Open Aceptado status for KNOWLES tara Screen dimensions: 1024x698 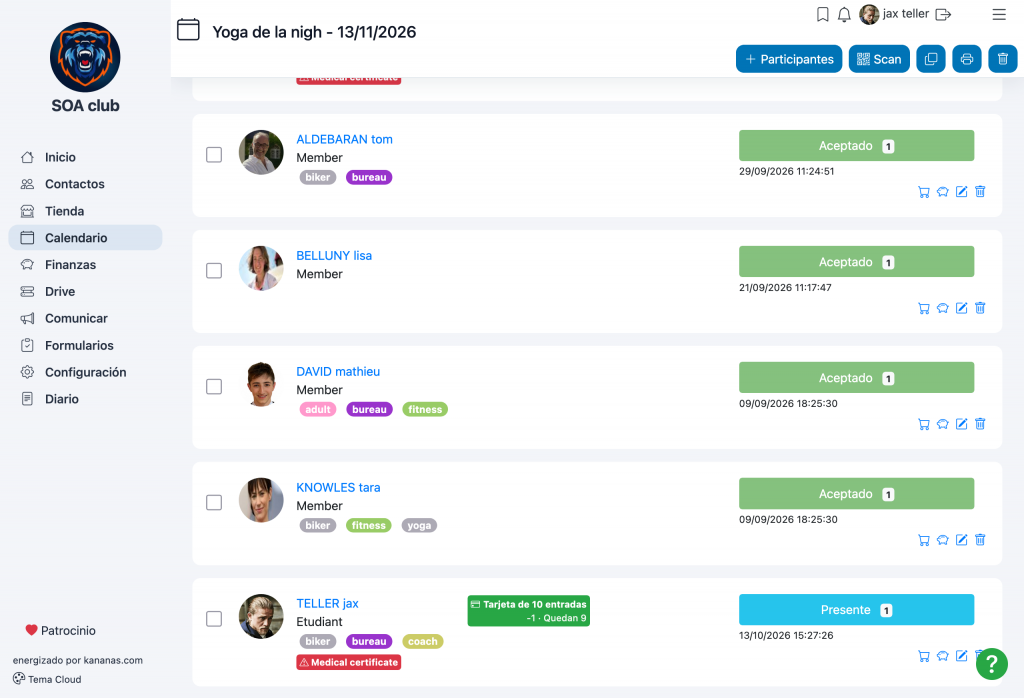(856, 494)
